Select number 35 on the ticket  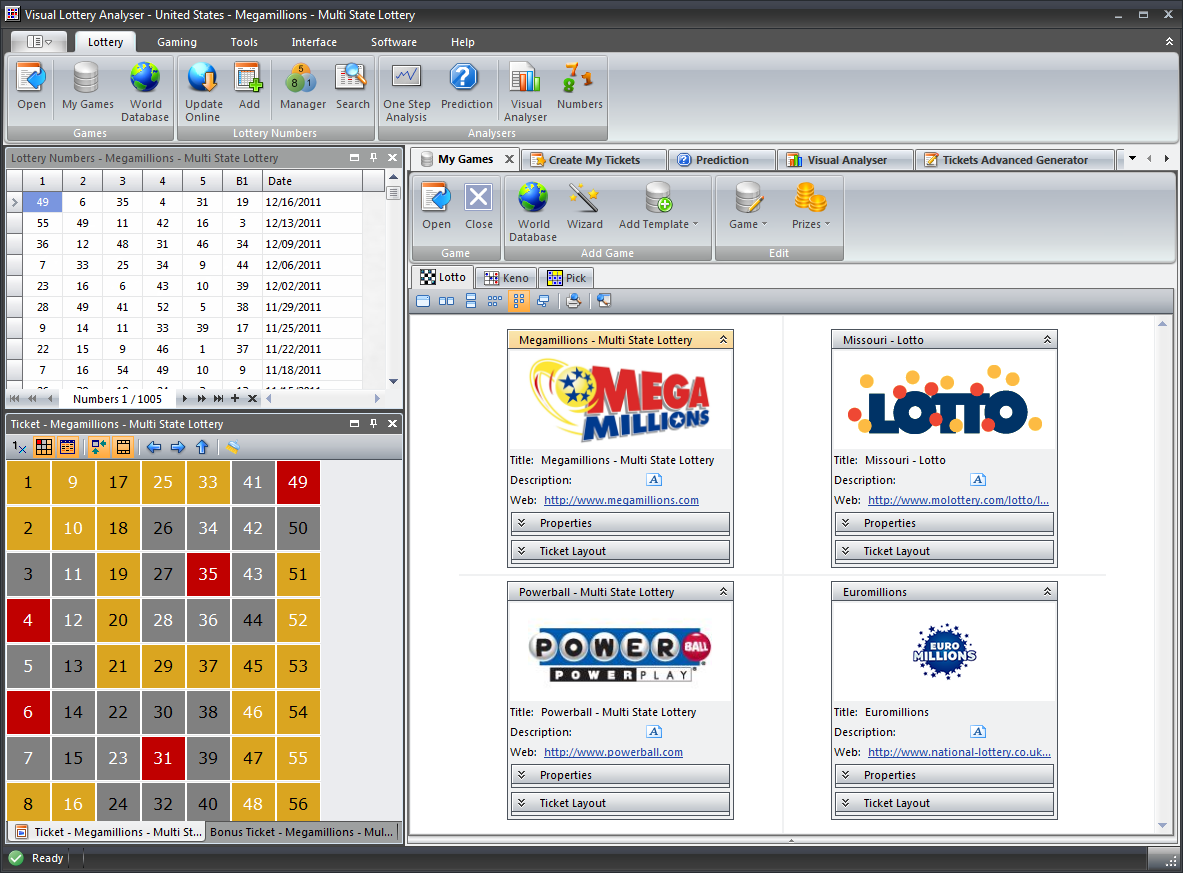click(208, 574)
